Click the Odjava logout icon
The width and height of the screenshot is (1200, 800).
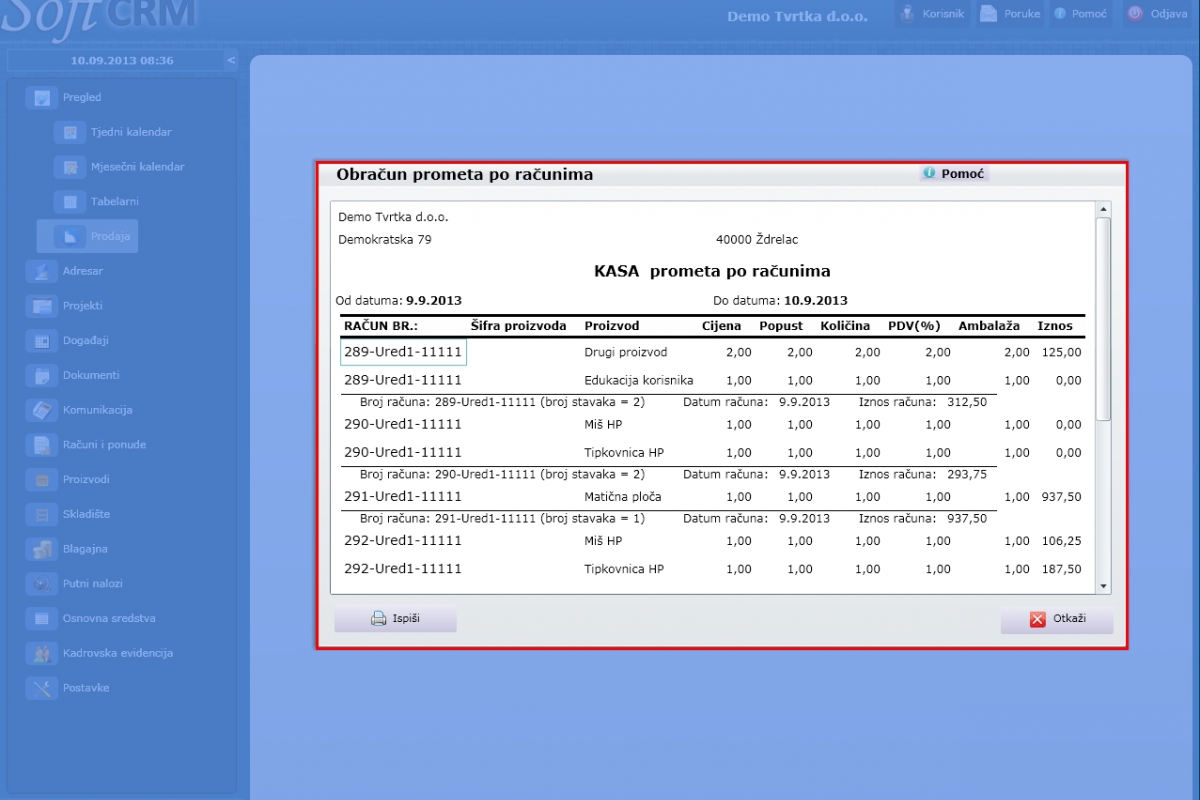pos(1135,14)
